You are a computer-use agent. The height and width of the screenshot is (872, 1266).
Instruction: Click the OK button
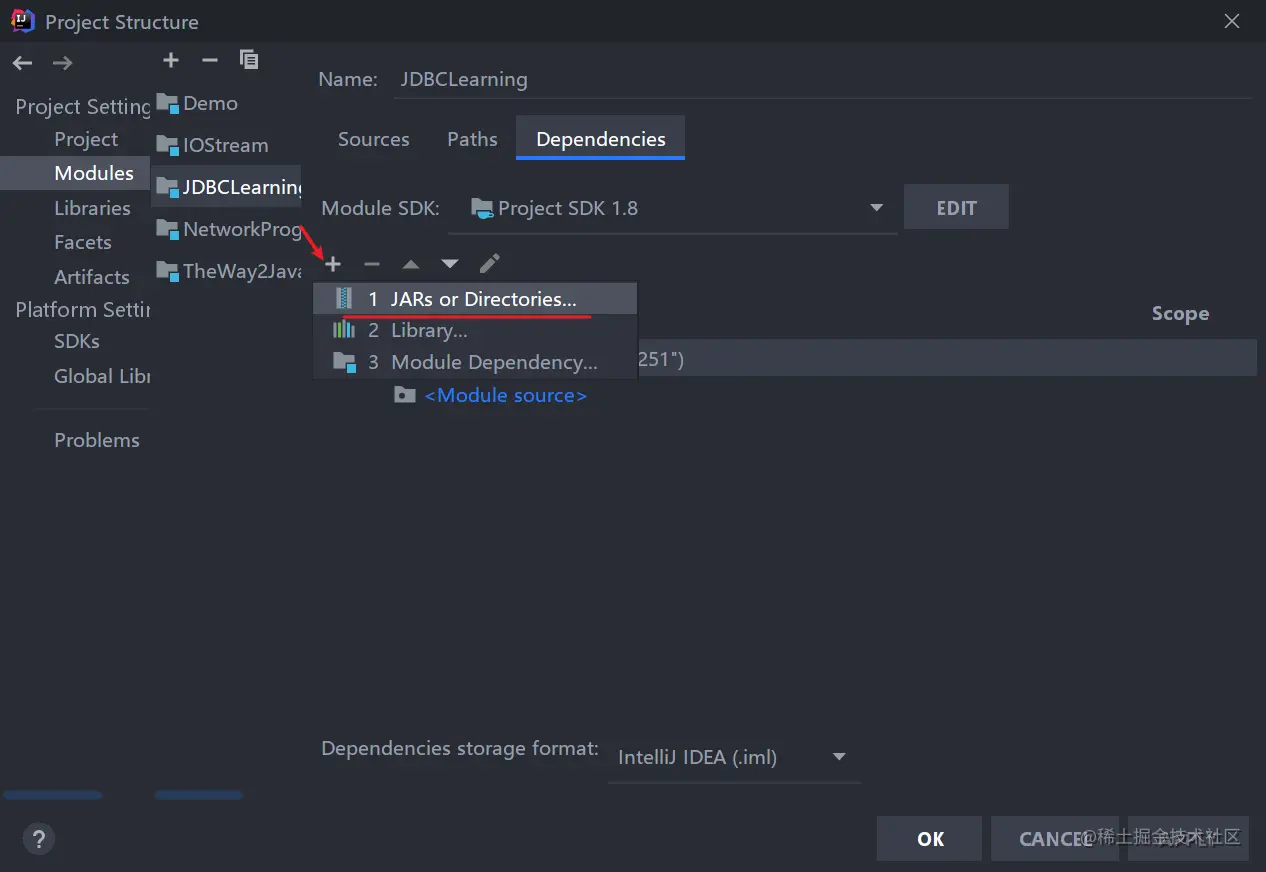(931, 839)
